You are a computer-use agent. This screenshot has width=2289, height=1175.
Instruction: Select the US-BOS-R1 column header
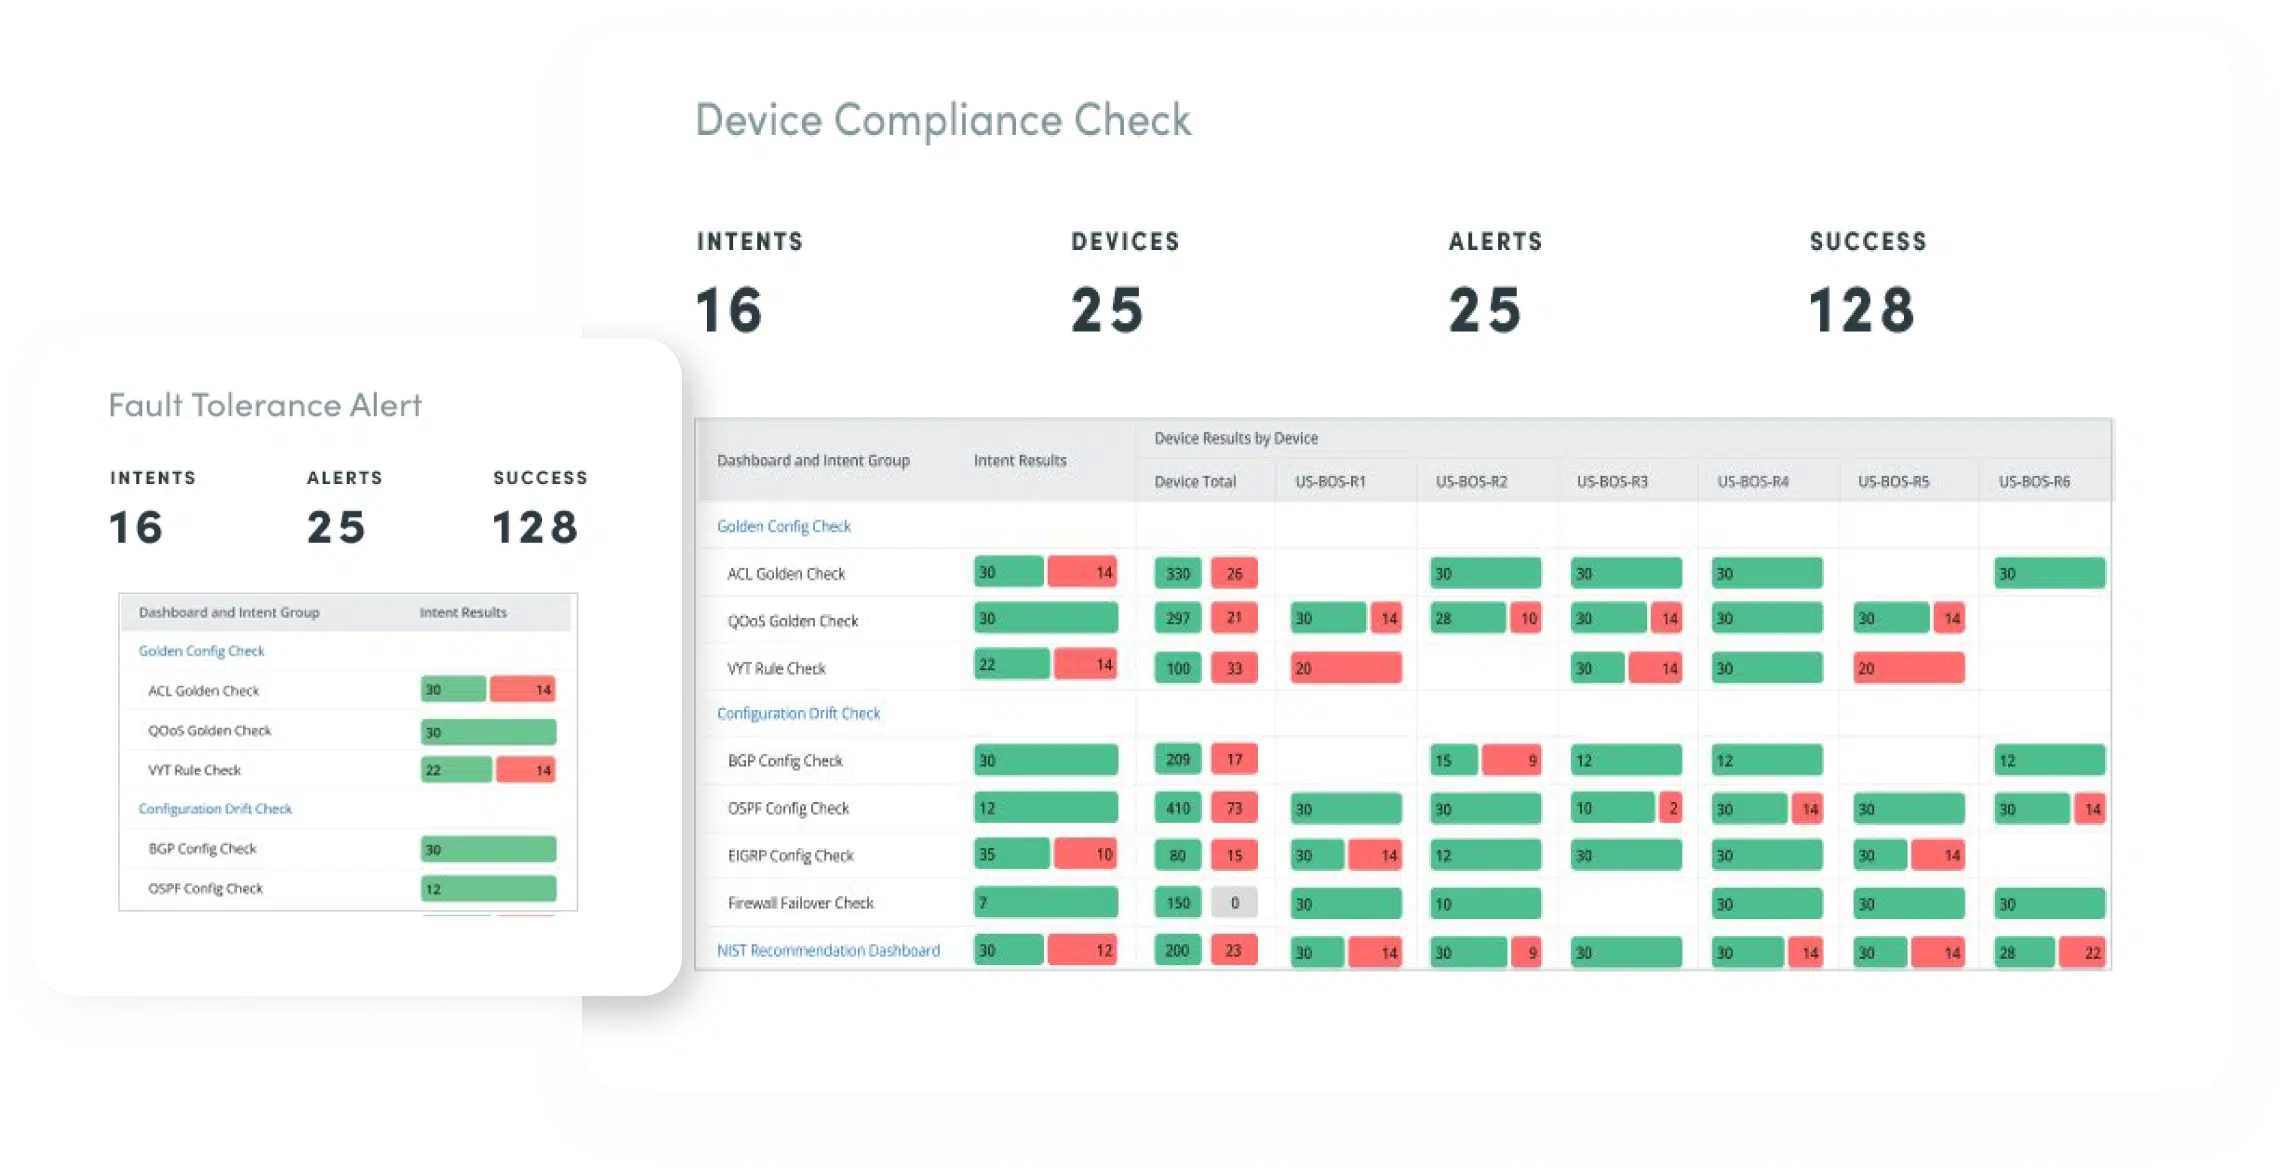(1330, 482)
